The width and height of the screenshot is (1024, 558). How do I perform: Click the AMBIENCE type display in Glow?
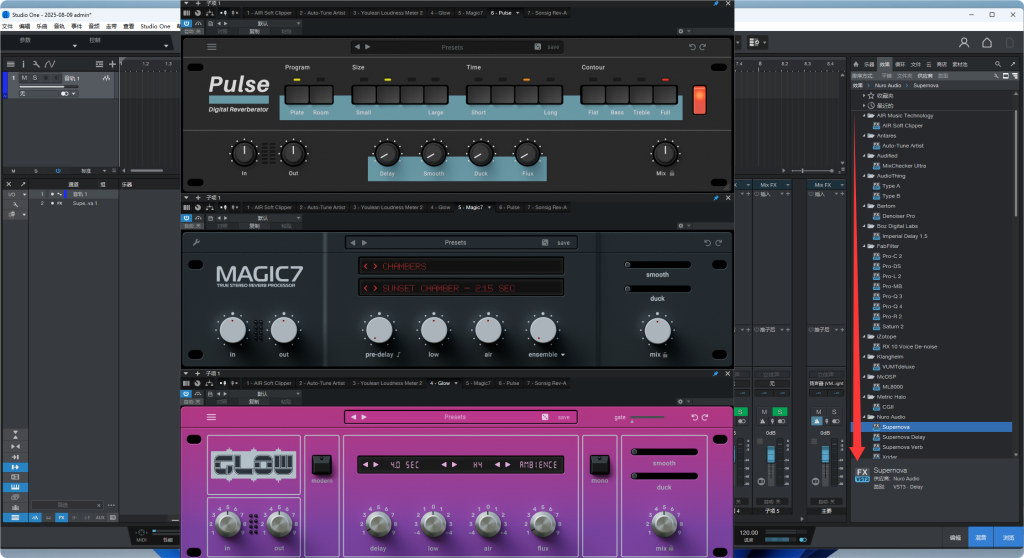click(539, 465)
